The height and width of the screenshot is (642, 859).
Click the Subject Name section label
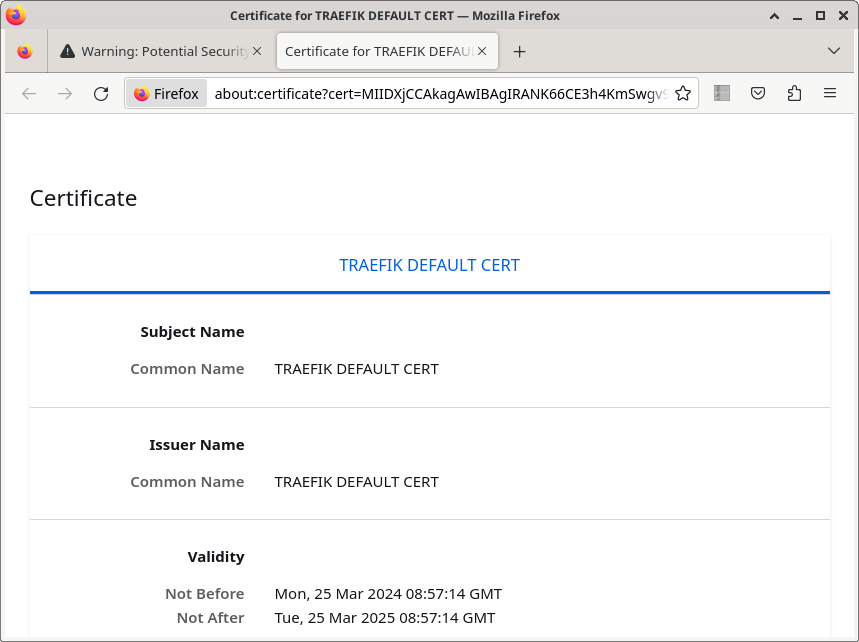(x=192, y=332)
